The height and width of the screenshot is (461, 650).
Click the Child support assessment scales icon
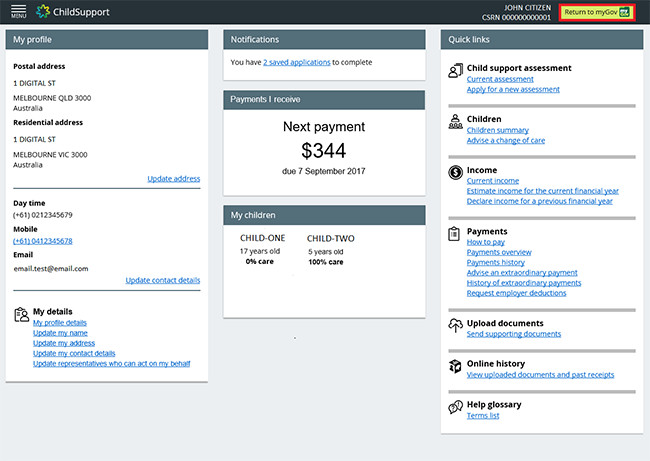click(454, 69)
